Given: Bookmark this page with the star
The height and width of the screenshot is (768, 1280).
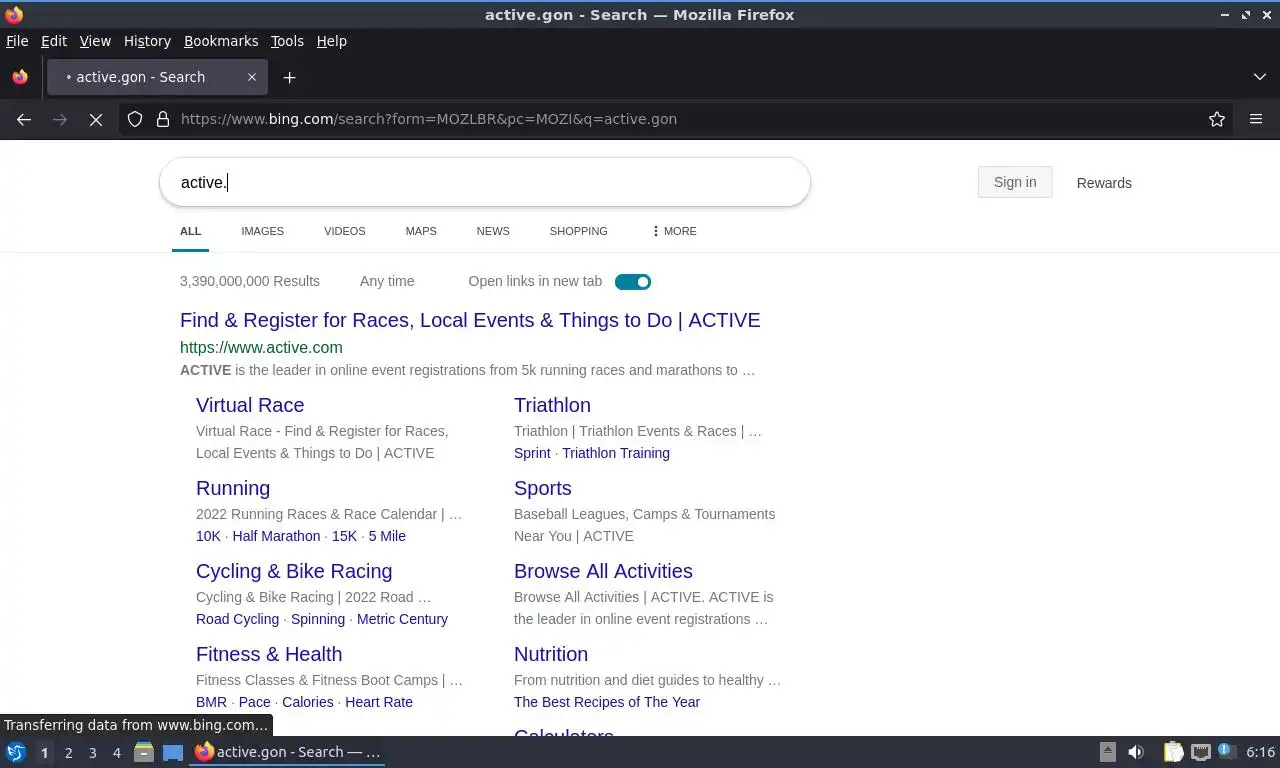Looking at the screenshot, I should pyautogui.click(x=1217, y=119).
